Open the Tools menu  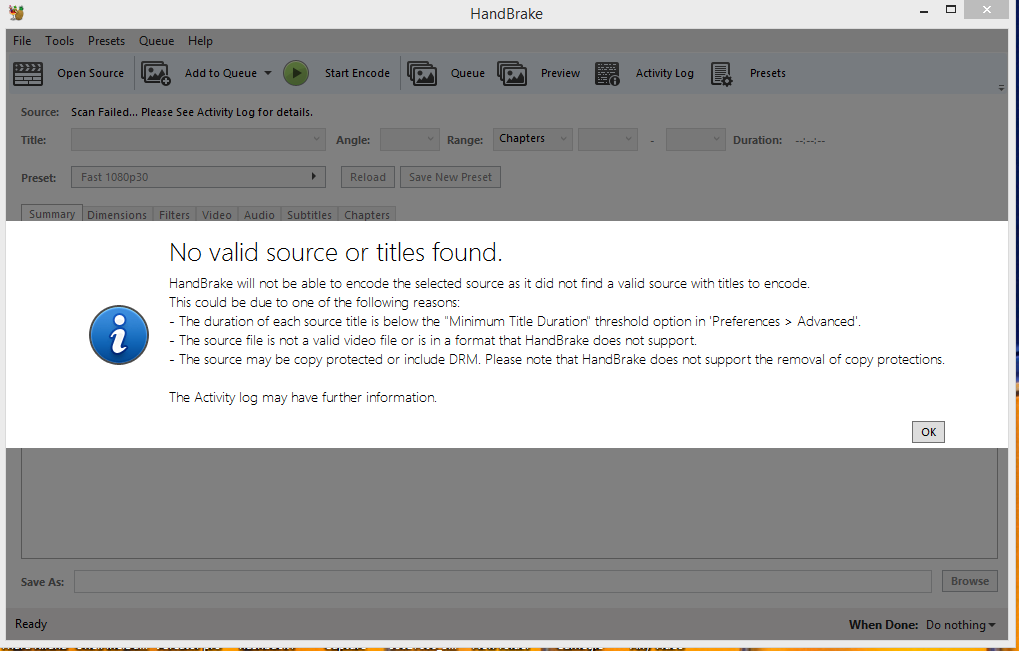click(x=59, y=40)
